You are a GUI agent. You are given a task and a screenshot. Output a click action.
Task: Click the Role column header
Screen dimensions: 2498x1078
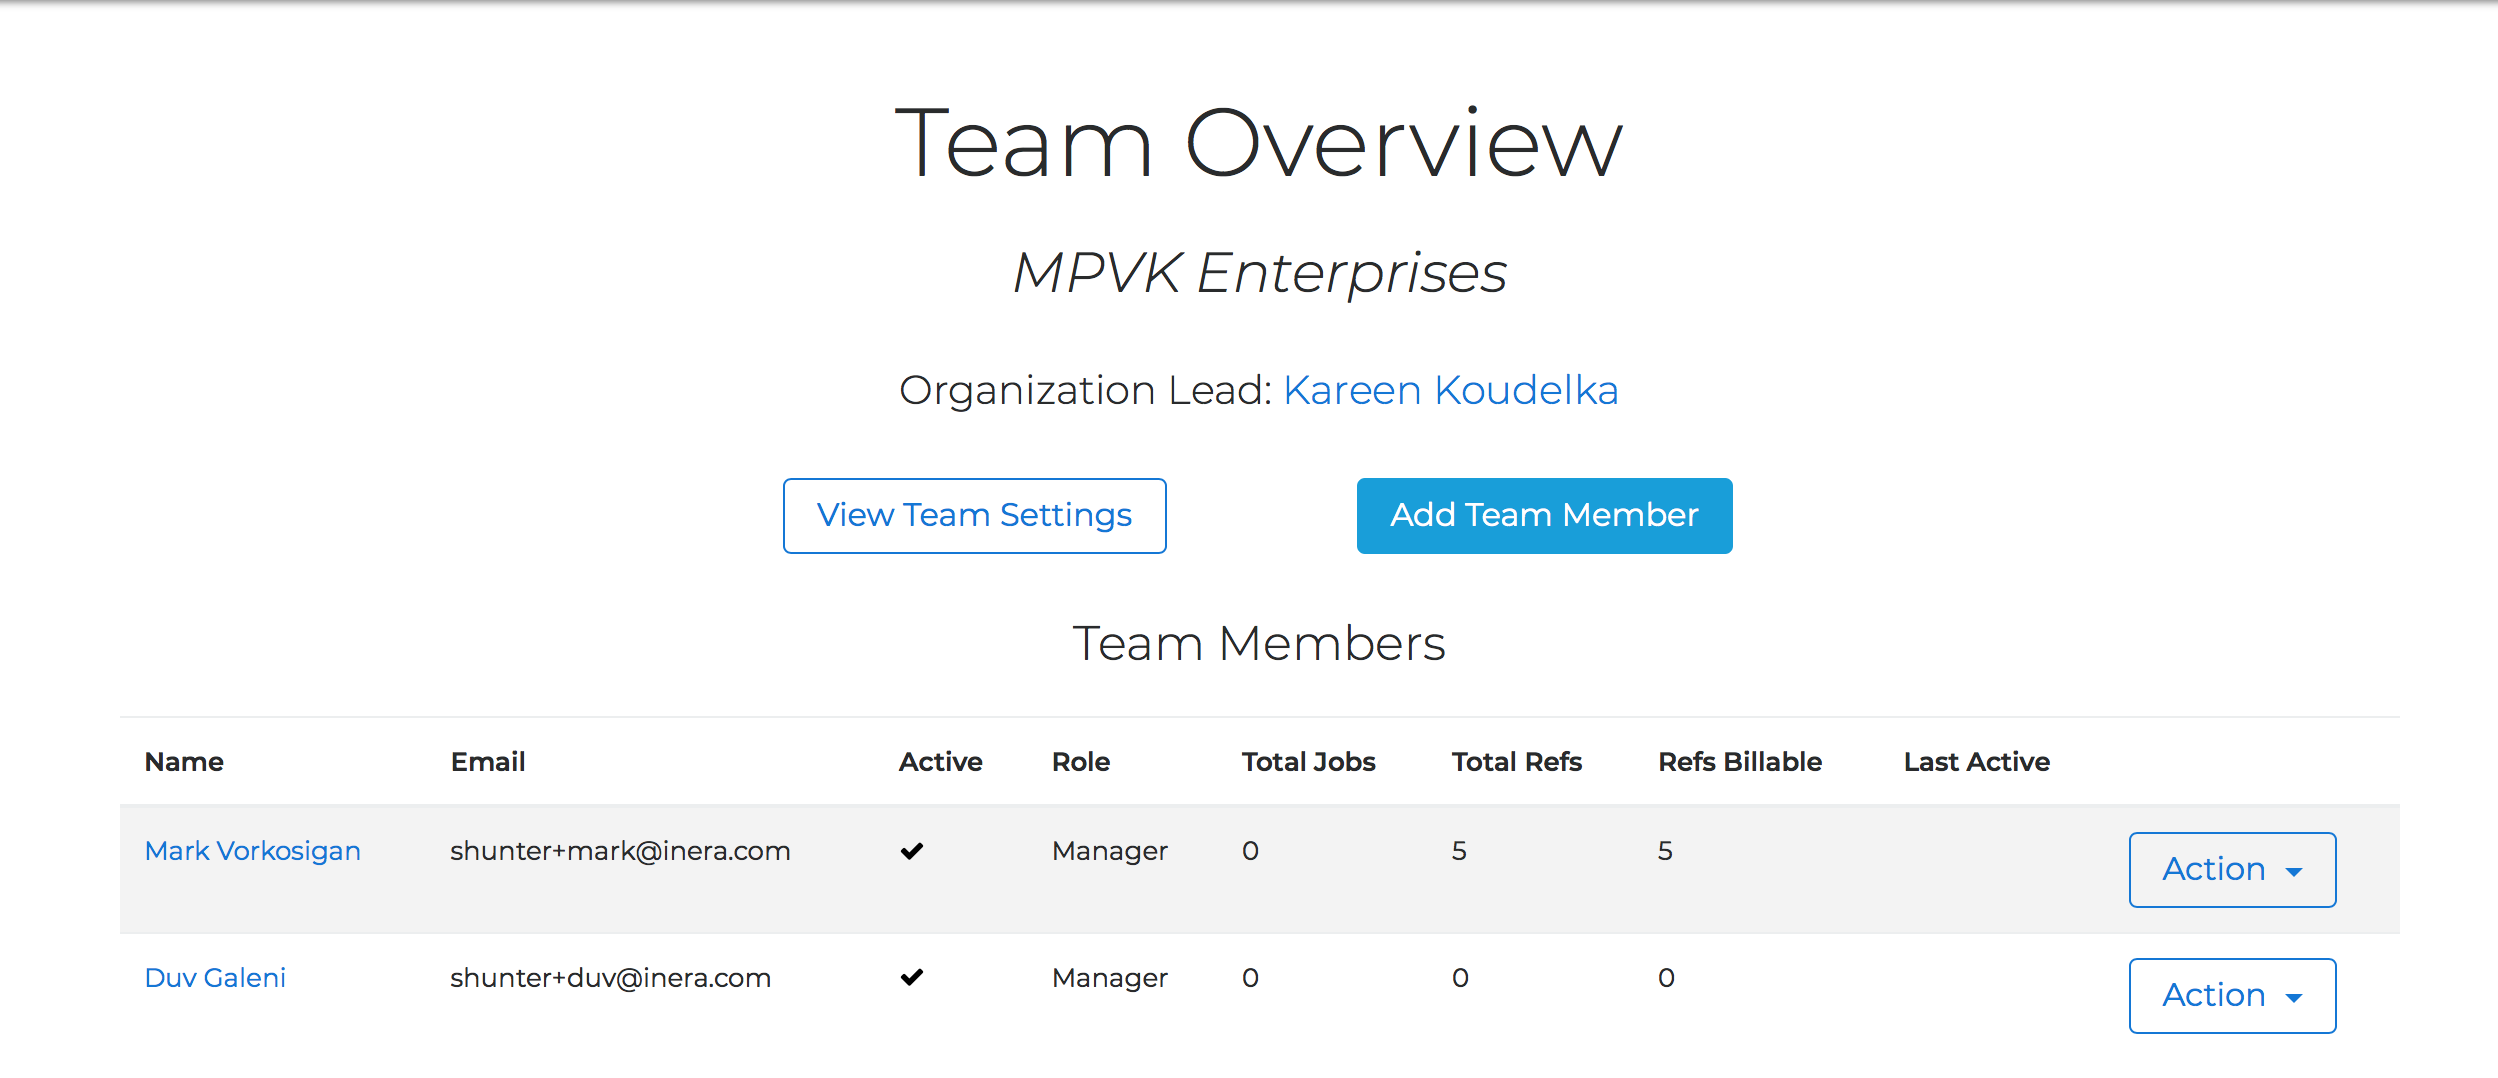click(1080, 762)
